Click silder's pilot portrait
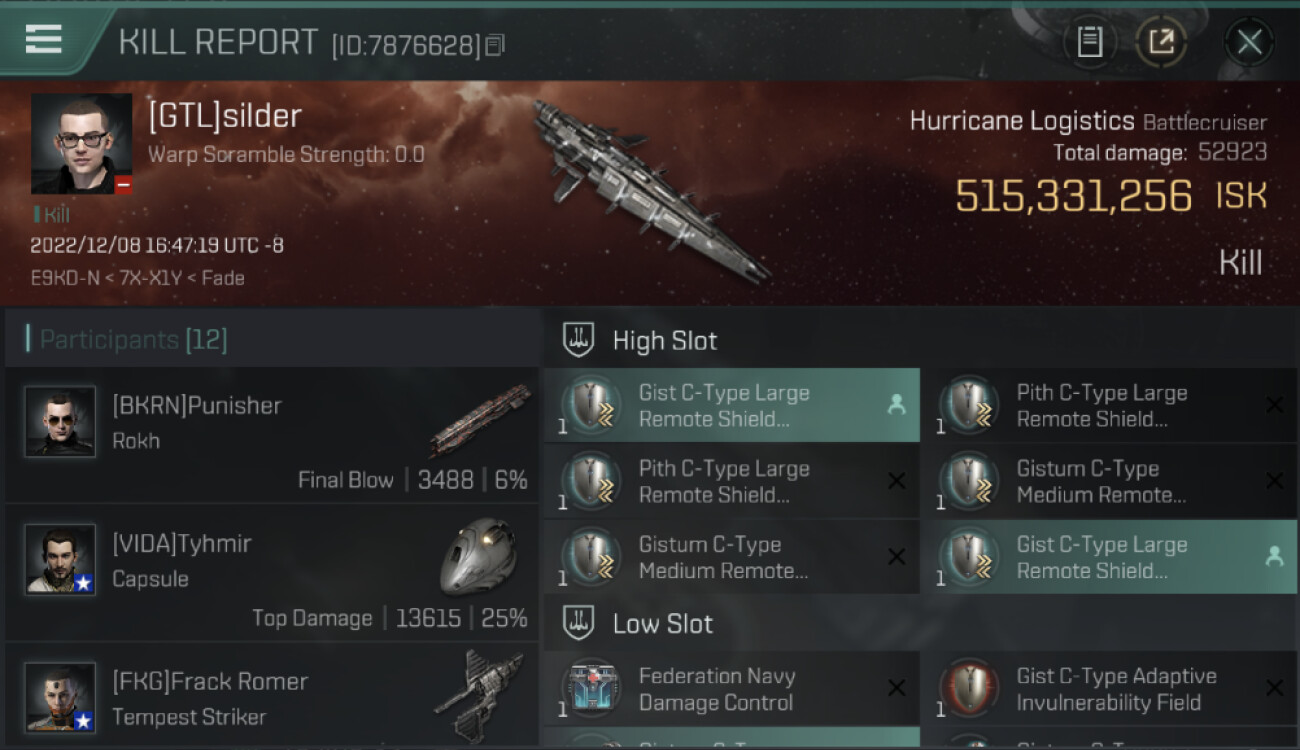The width and height of the screenshot is (1300, 750). [82, 144]
